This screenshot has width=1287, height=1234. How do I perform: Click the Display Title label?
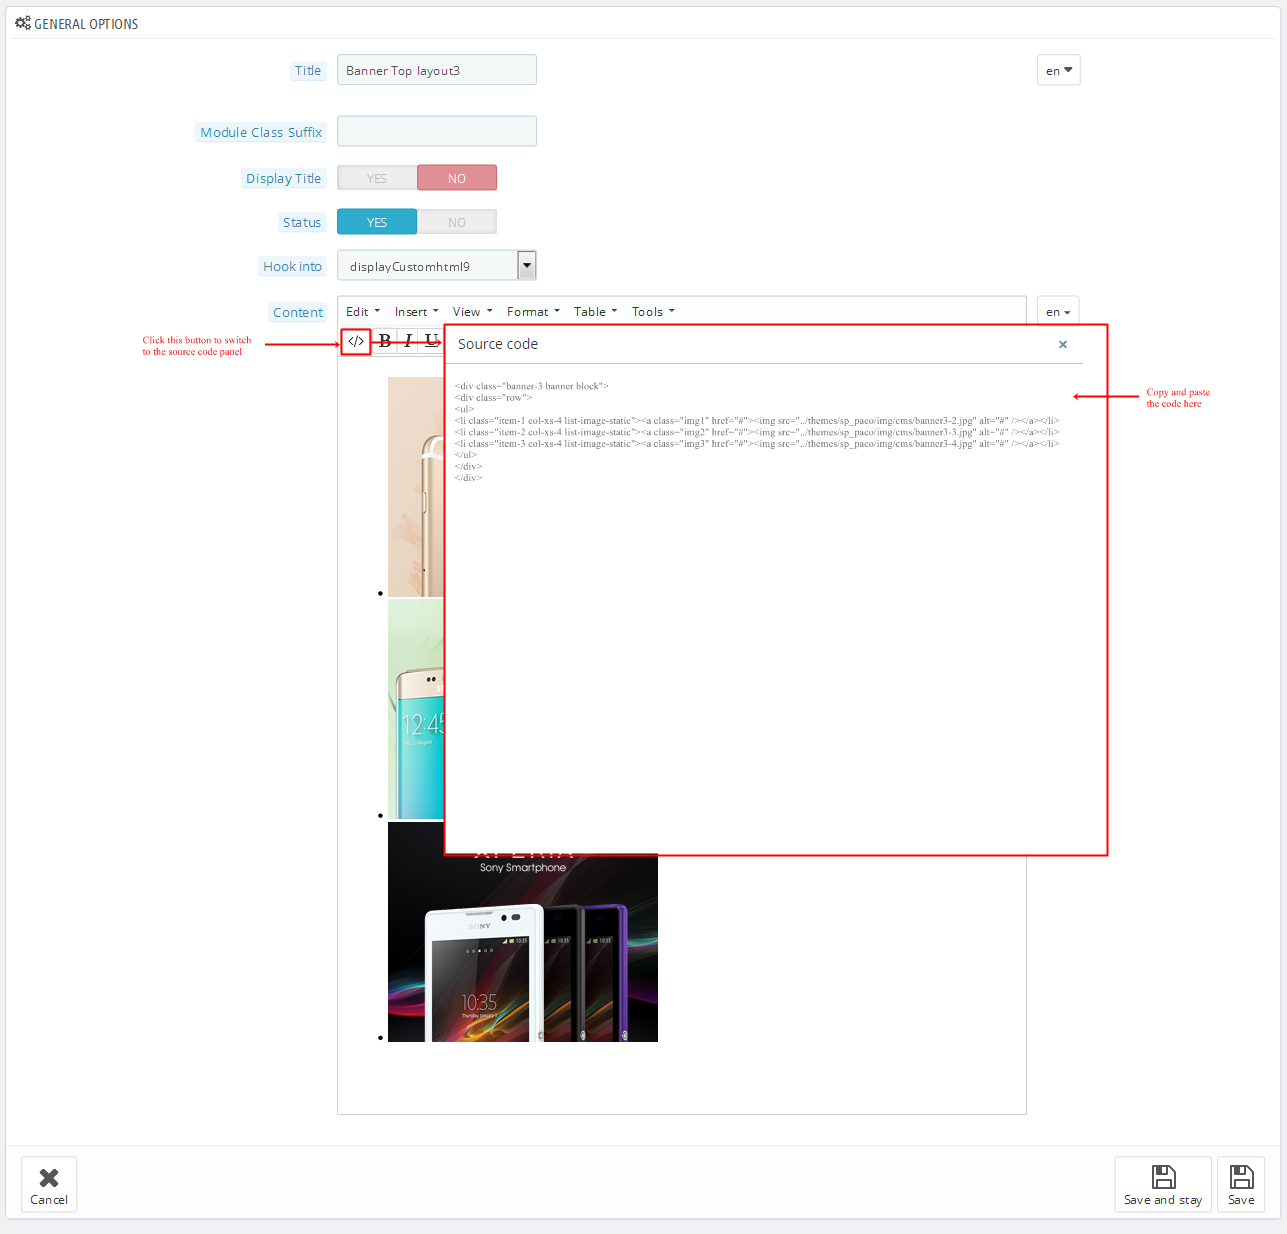pos(284,179)
